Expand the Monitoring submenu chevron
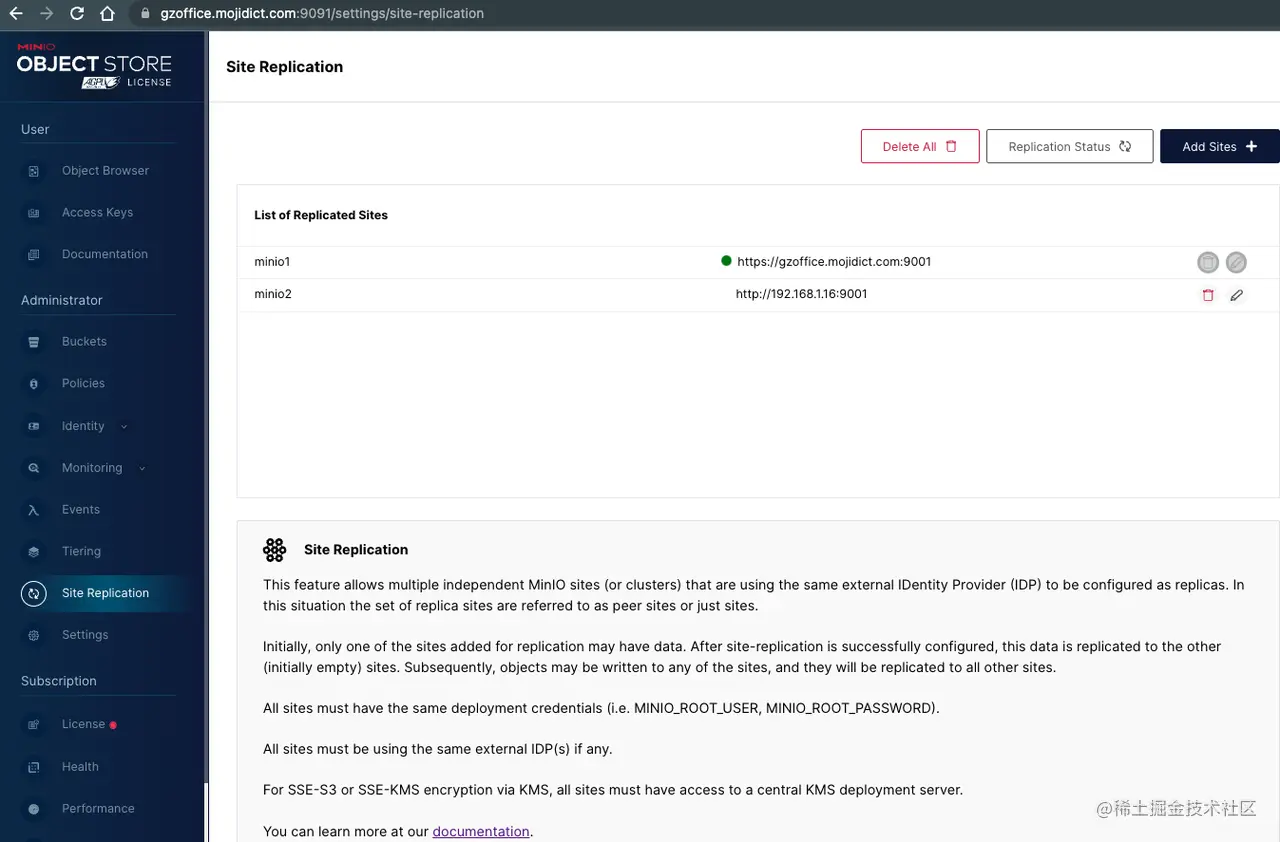Image resolution: width=1280 pixels, height=842 pixels. [142, 468]
